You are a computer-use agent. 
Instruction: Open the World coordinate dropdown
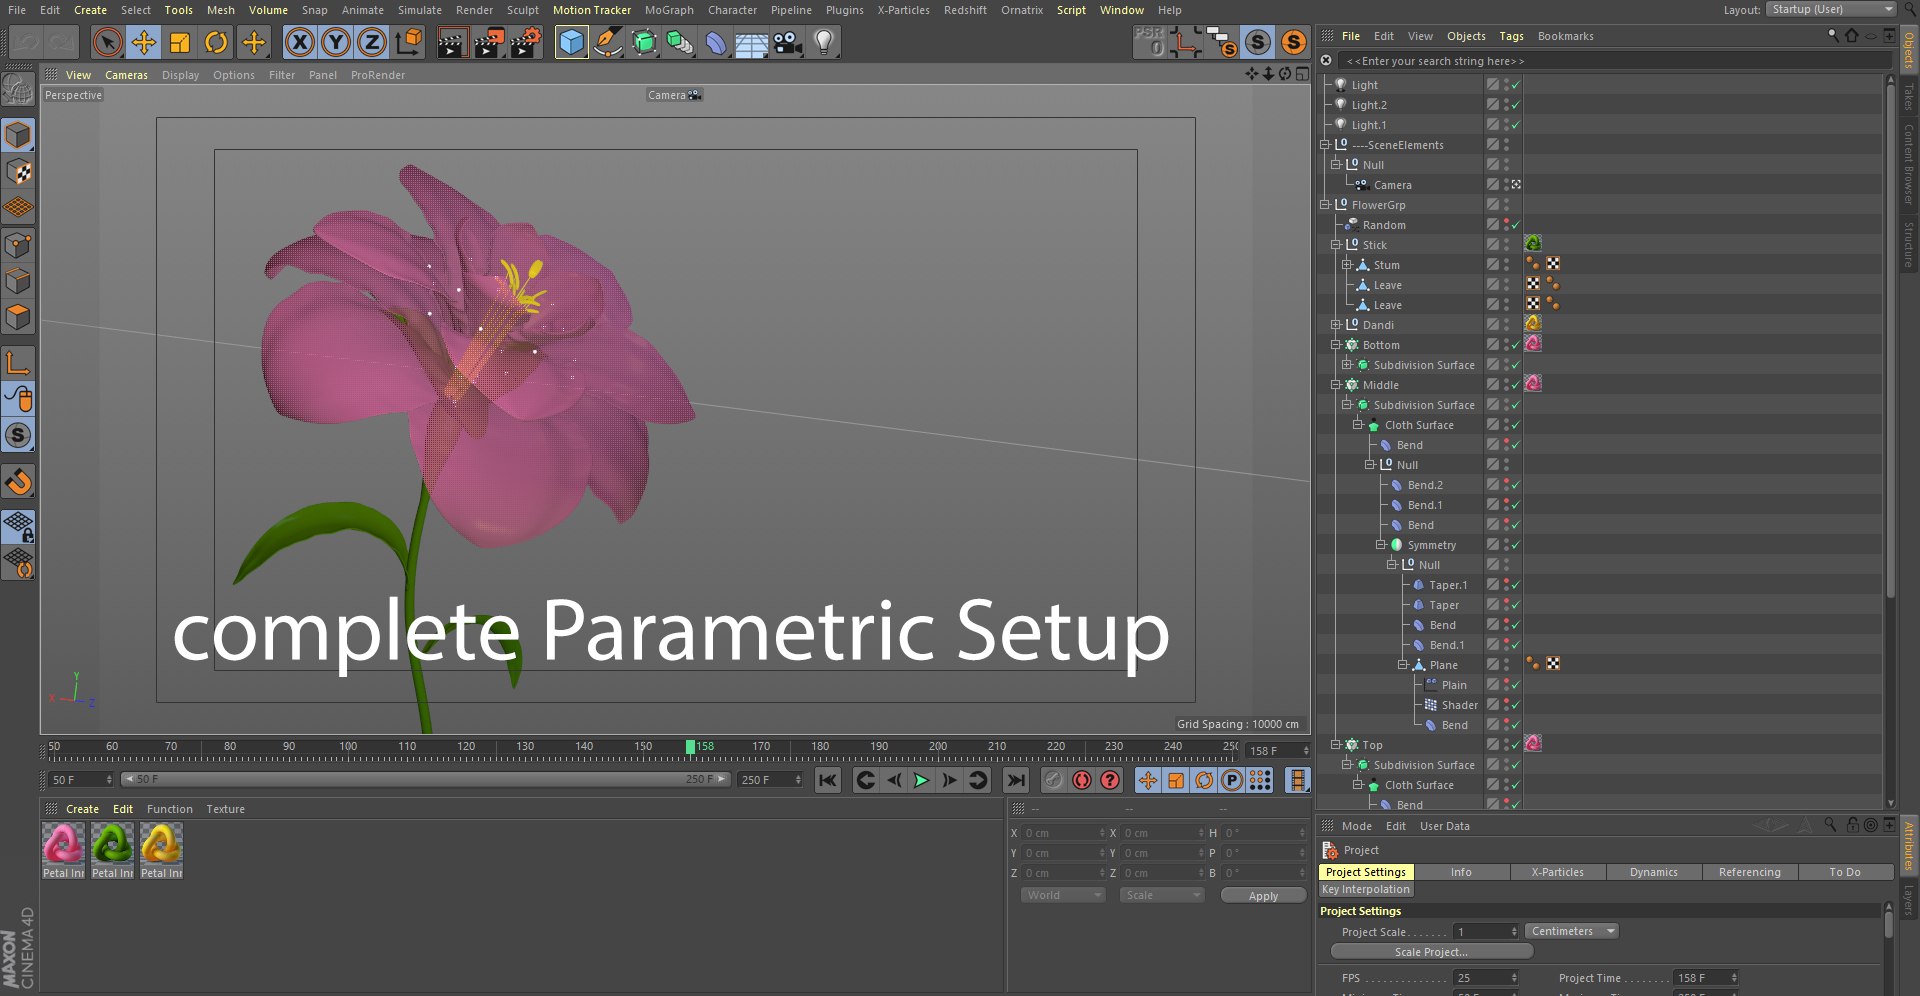click(1063, 895)
